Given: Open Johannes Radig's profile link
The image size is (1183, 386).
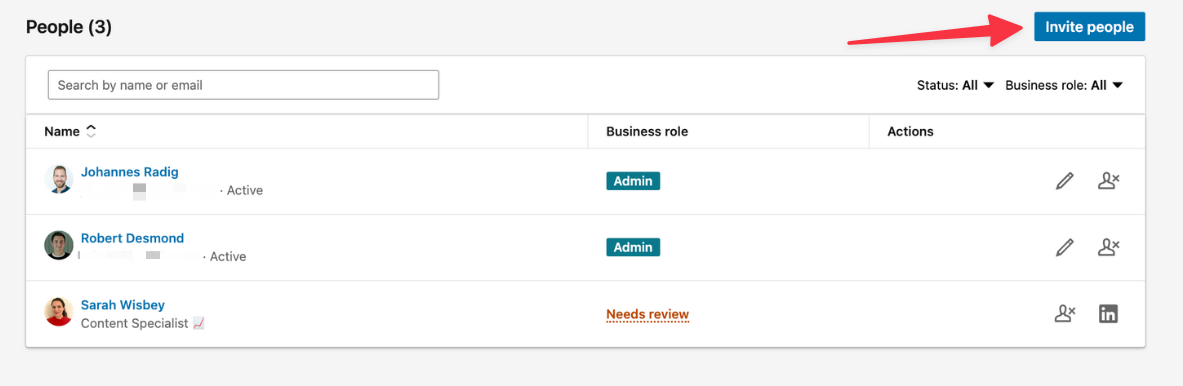Looking at the screenshot, I should 130,172.
